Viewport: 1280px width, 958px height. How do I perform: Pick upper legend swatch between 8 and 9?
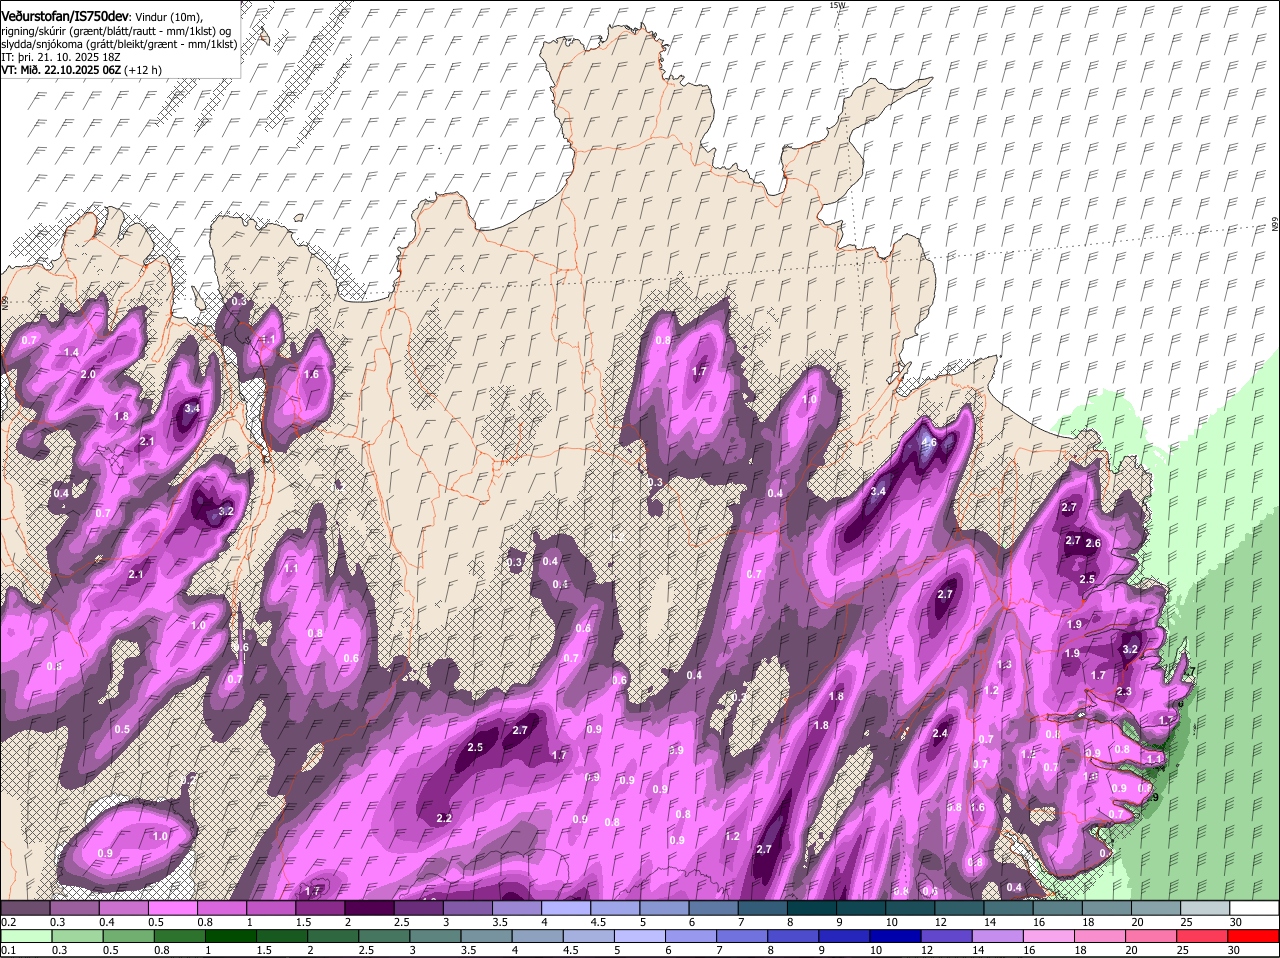coord(811,908)
